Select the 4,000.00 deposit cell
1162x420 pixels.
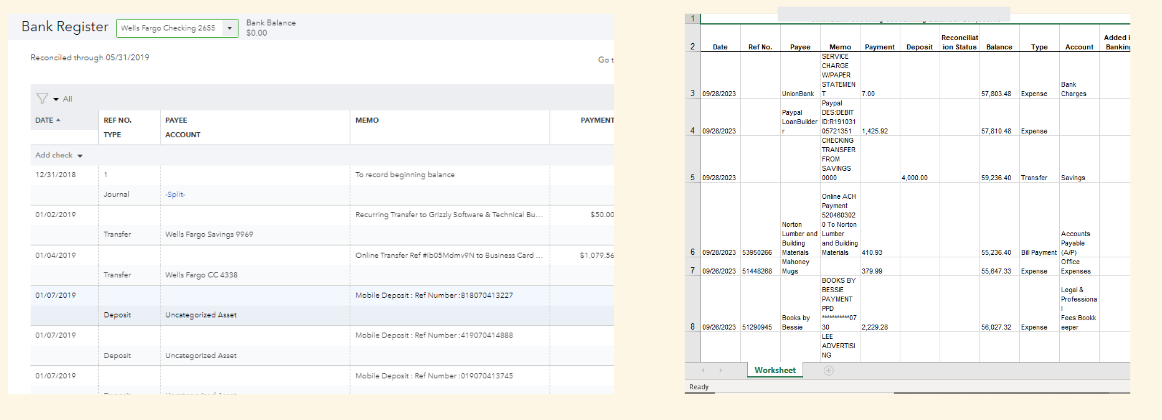pyautogui.click(x=916, y=177)
